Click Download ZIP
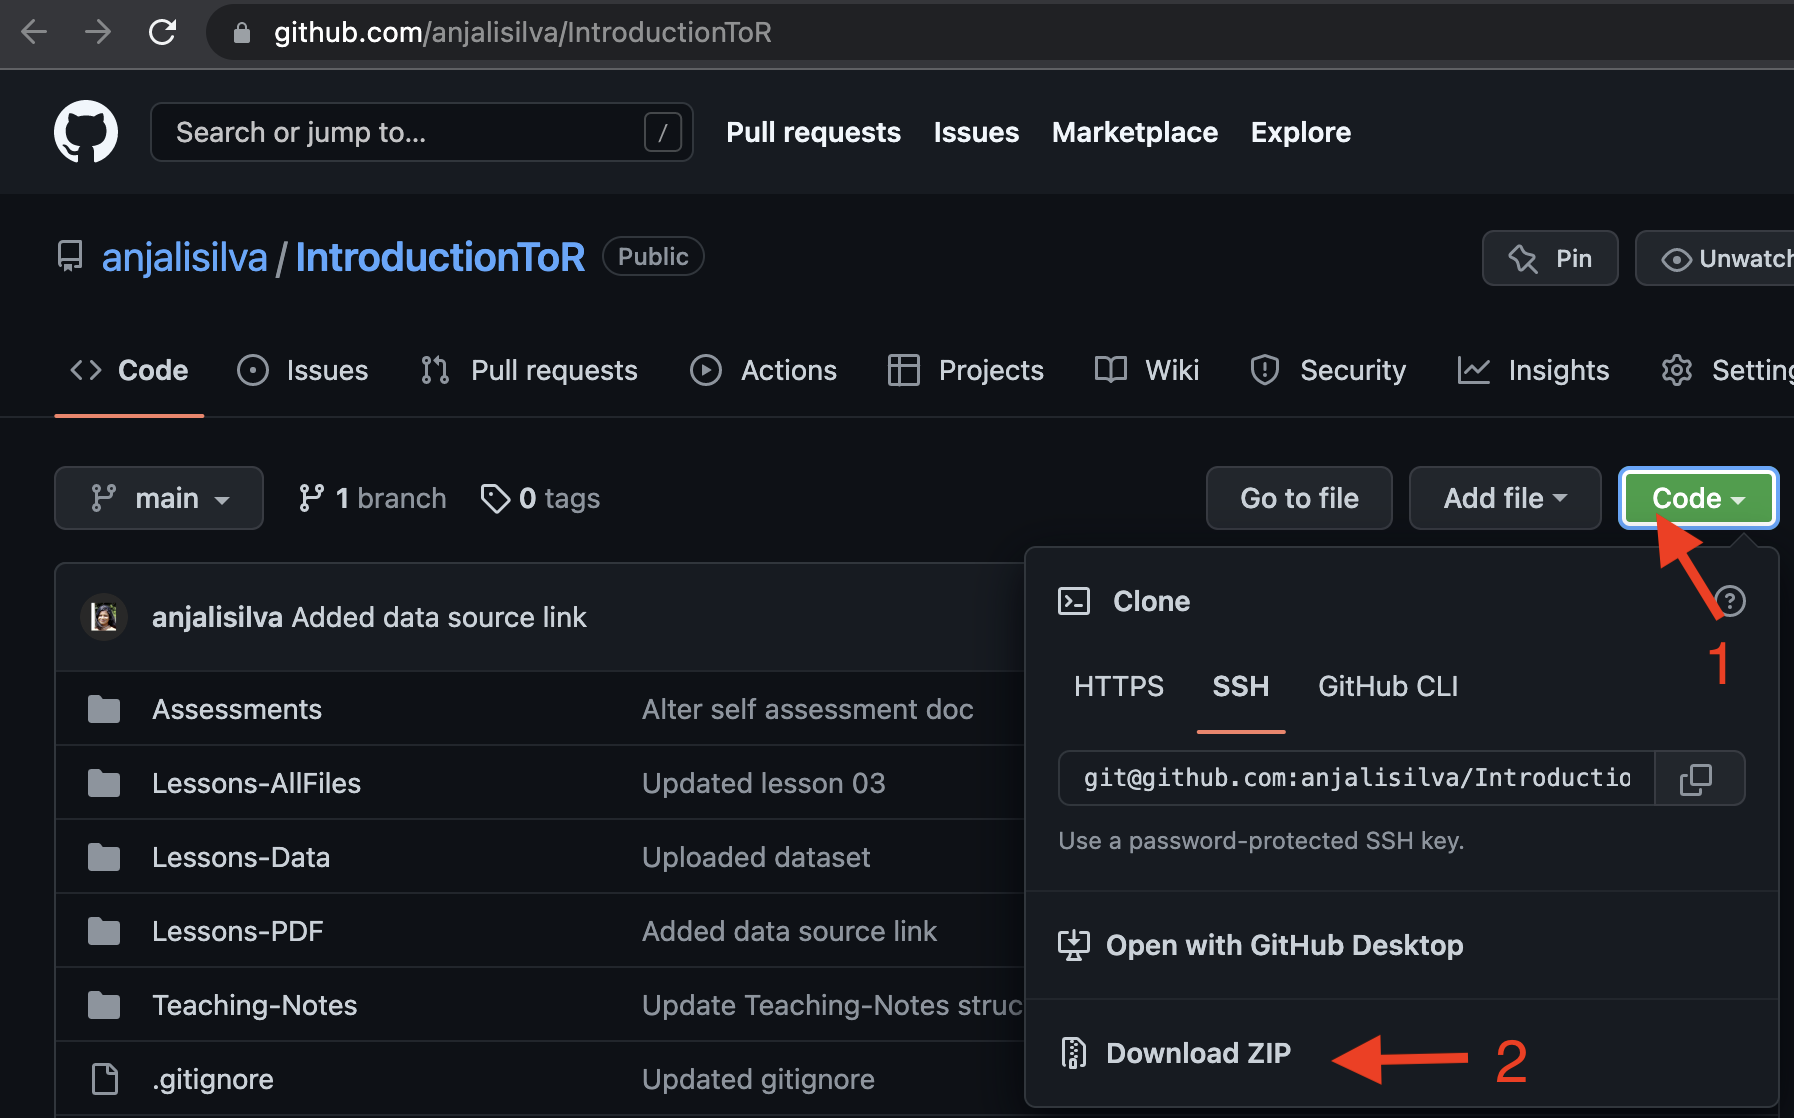The height and width of the screenshot is (1118, 1794). (x=1198, y=1053)
